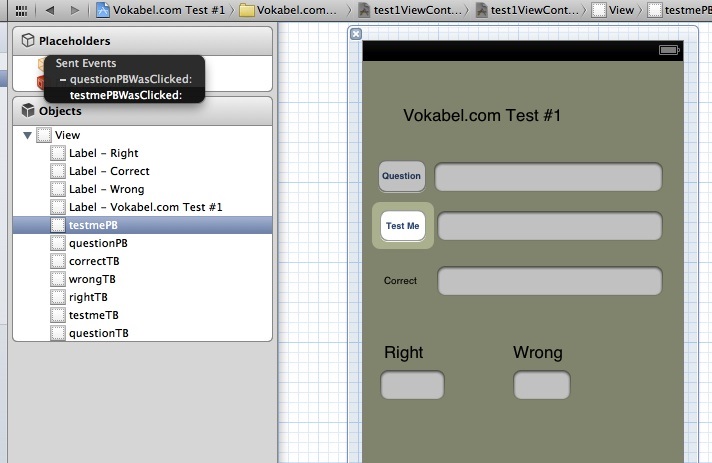
Task: Click the text field beside Question
Action: tap(548, 177)
